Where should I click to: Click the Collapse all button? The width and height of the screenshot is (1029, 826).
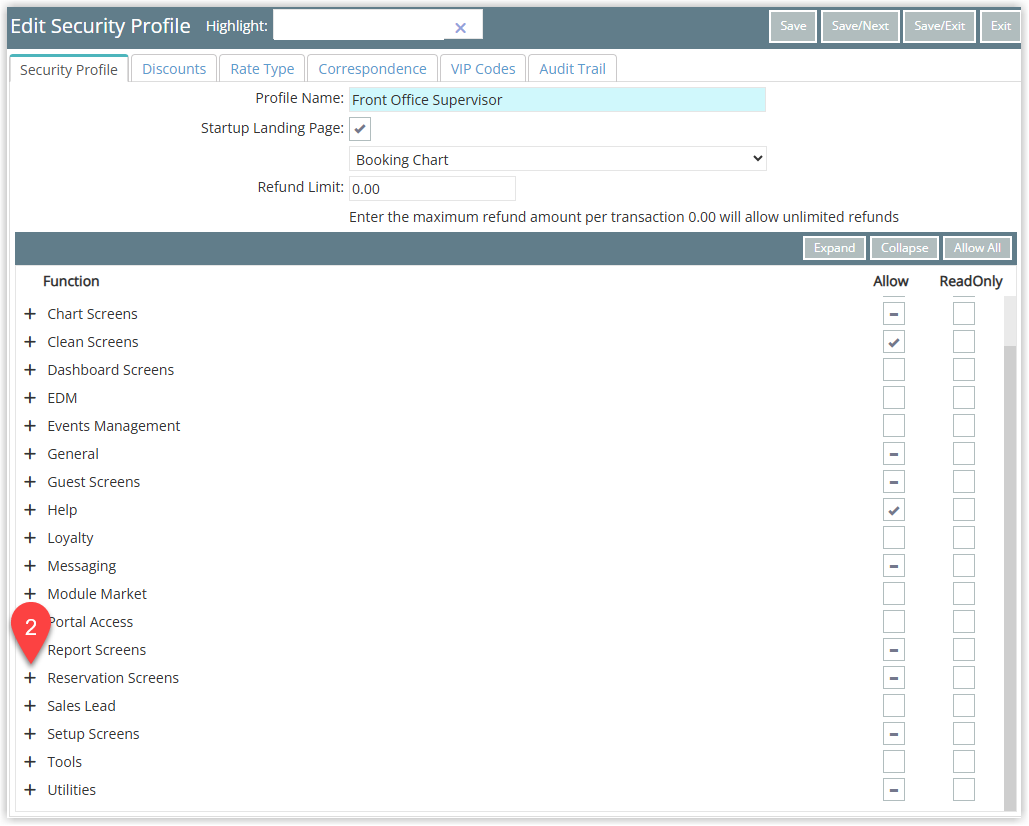pos(904,248)
